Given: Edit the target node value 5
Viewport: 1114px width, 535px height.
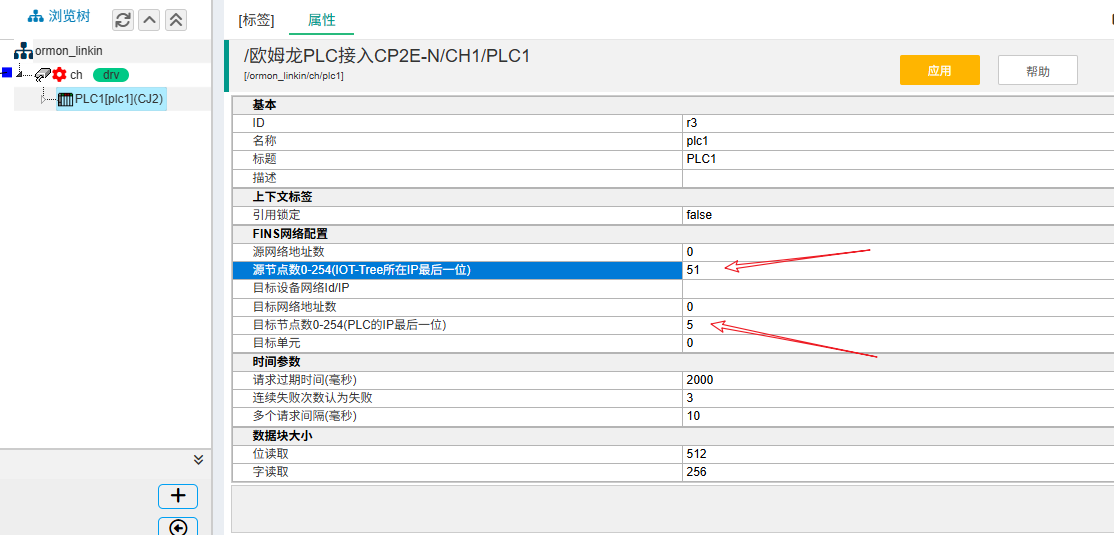Looking at the screenshot, I should click(898, 325).
